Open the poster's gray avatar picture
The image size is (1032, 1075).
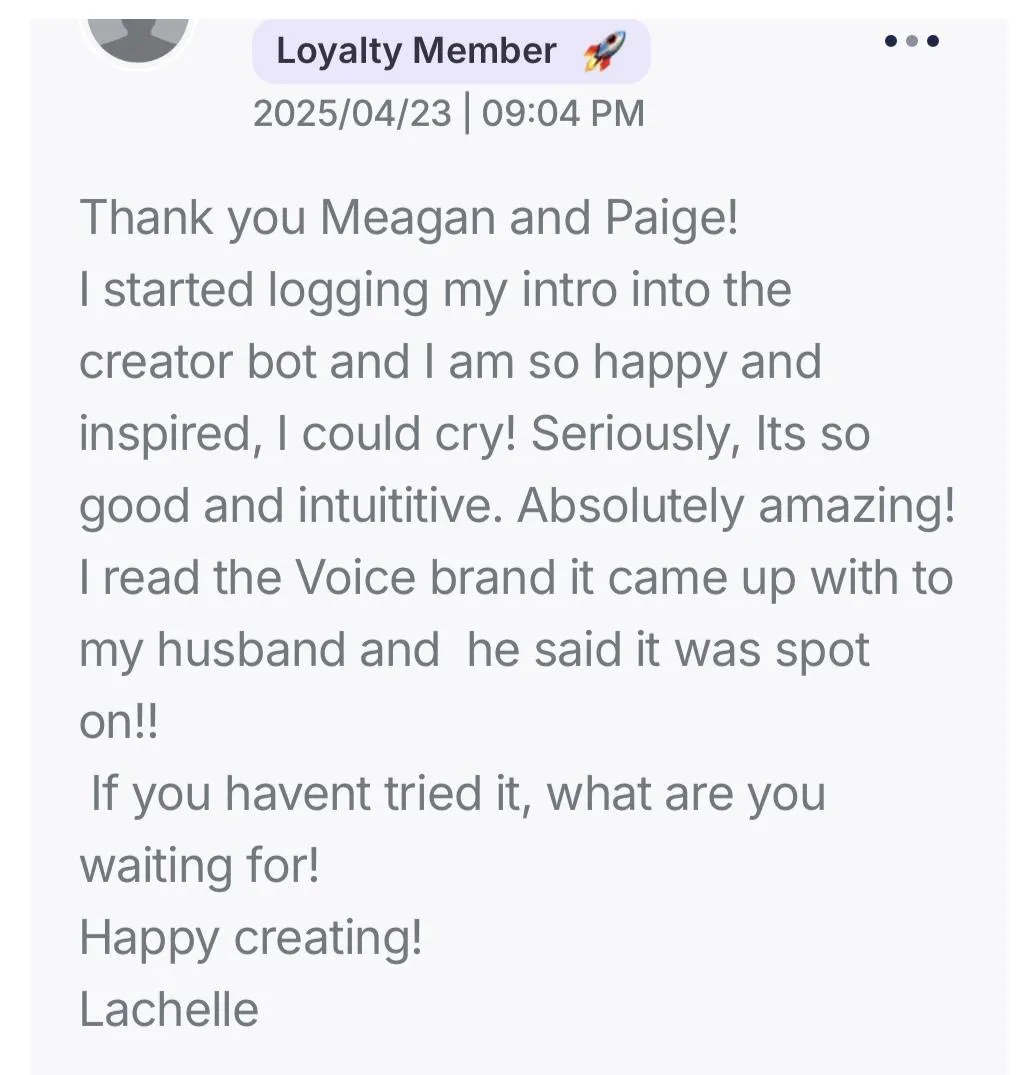tap(139, 38)
